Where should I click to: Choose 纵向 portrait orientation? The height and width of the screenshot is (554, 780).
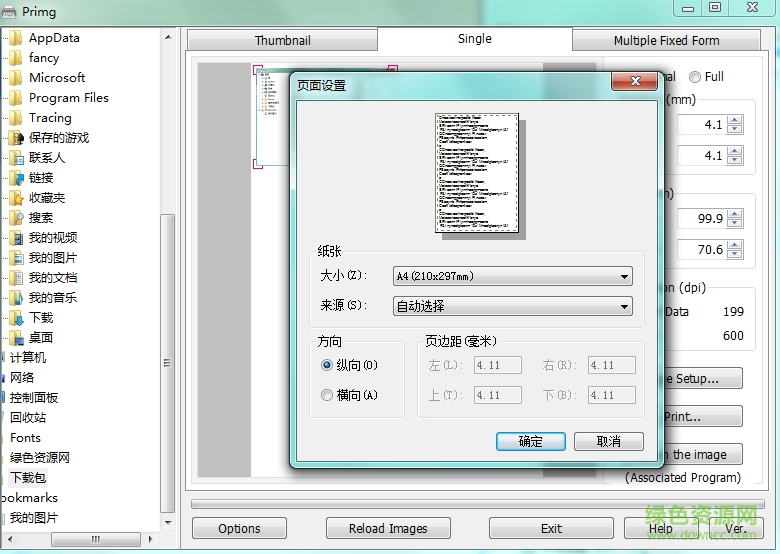point(326,365)
